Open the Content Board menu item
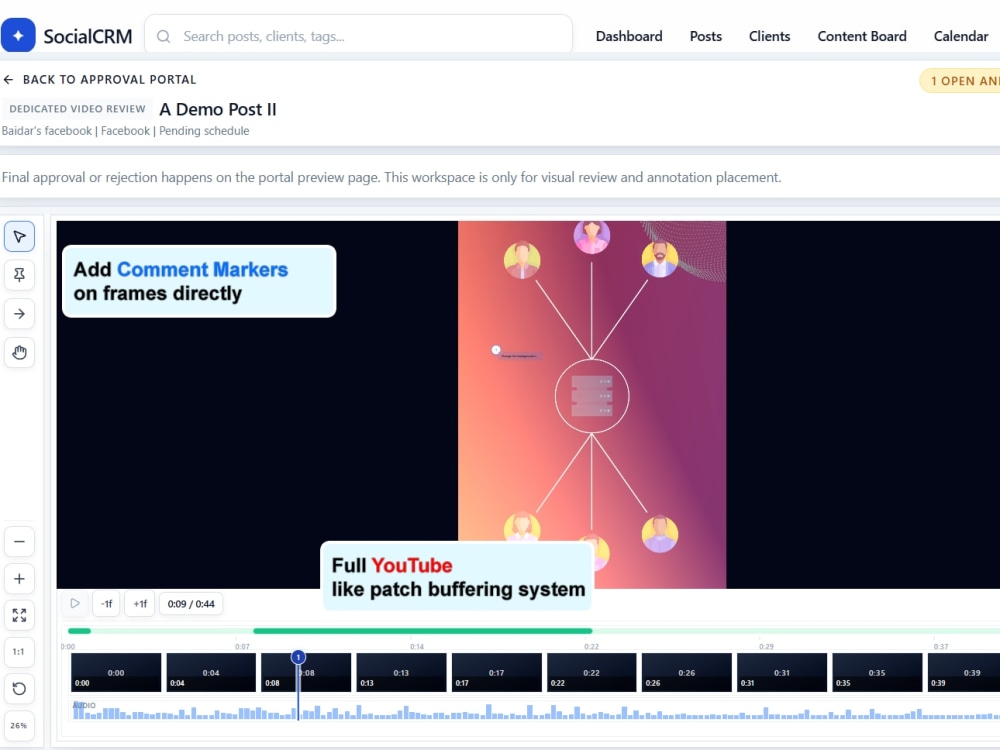The height and width of the screenshot is (750, 1000). point(862,36)
